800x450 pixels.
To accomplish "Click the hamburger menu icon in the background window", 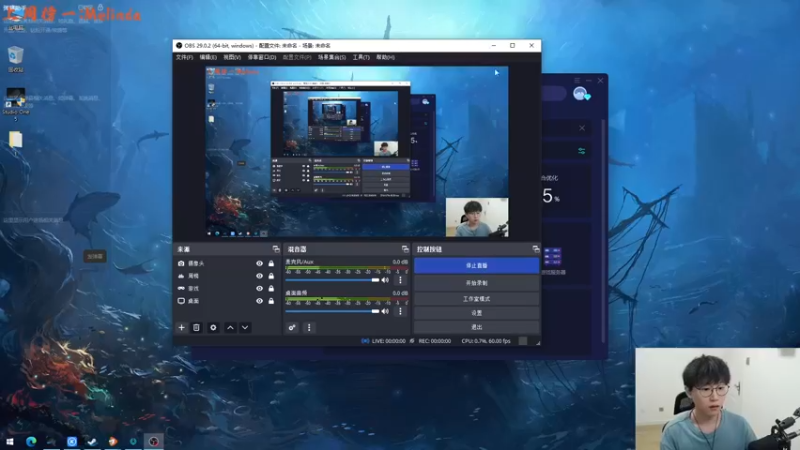I will [577, 81].
